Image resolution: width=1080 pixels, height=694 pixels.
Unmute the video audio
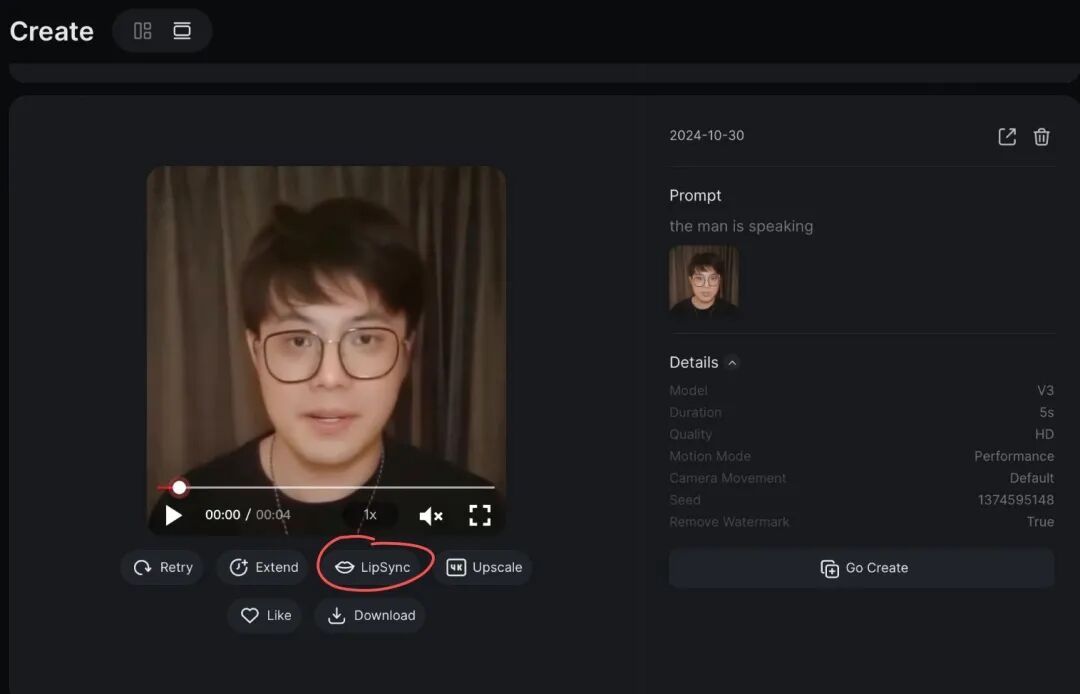coord(430,516)
